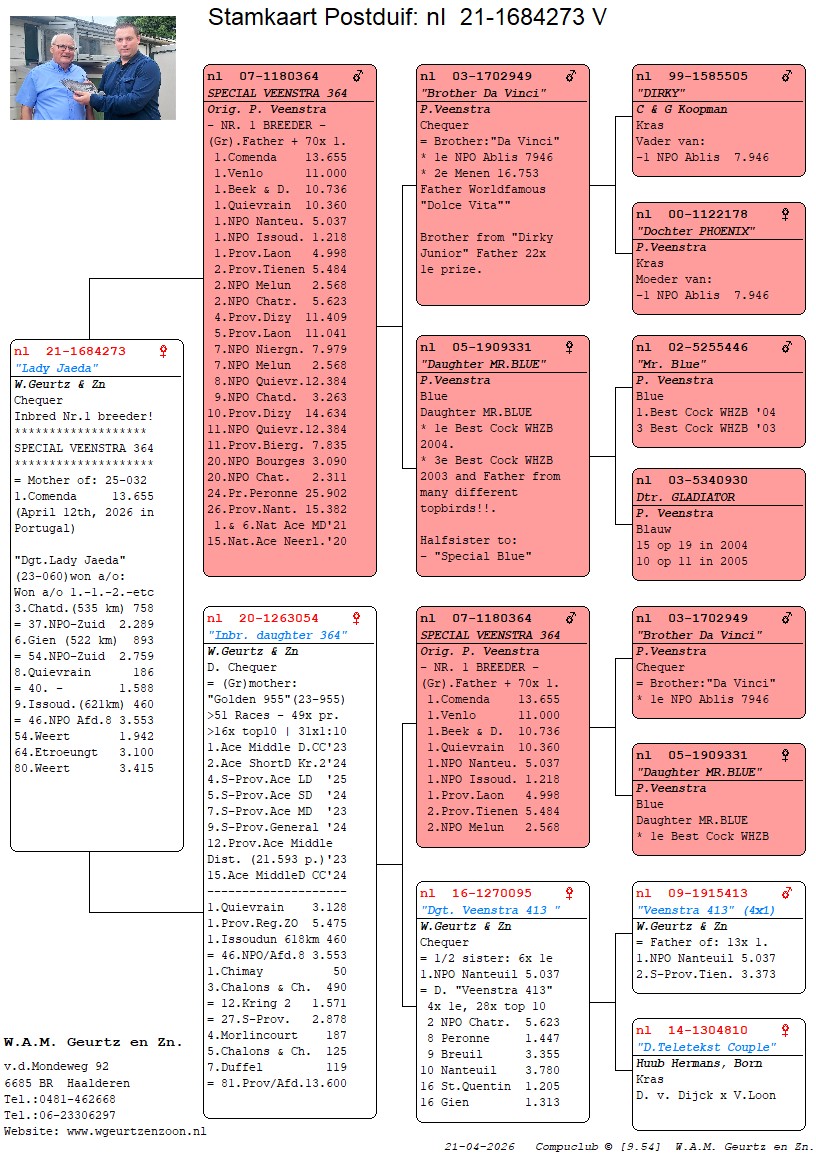This screenshot has width=816, height=1172.
Task: Select the "Inbr. daughter 364" name link
Action: 277,635
